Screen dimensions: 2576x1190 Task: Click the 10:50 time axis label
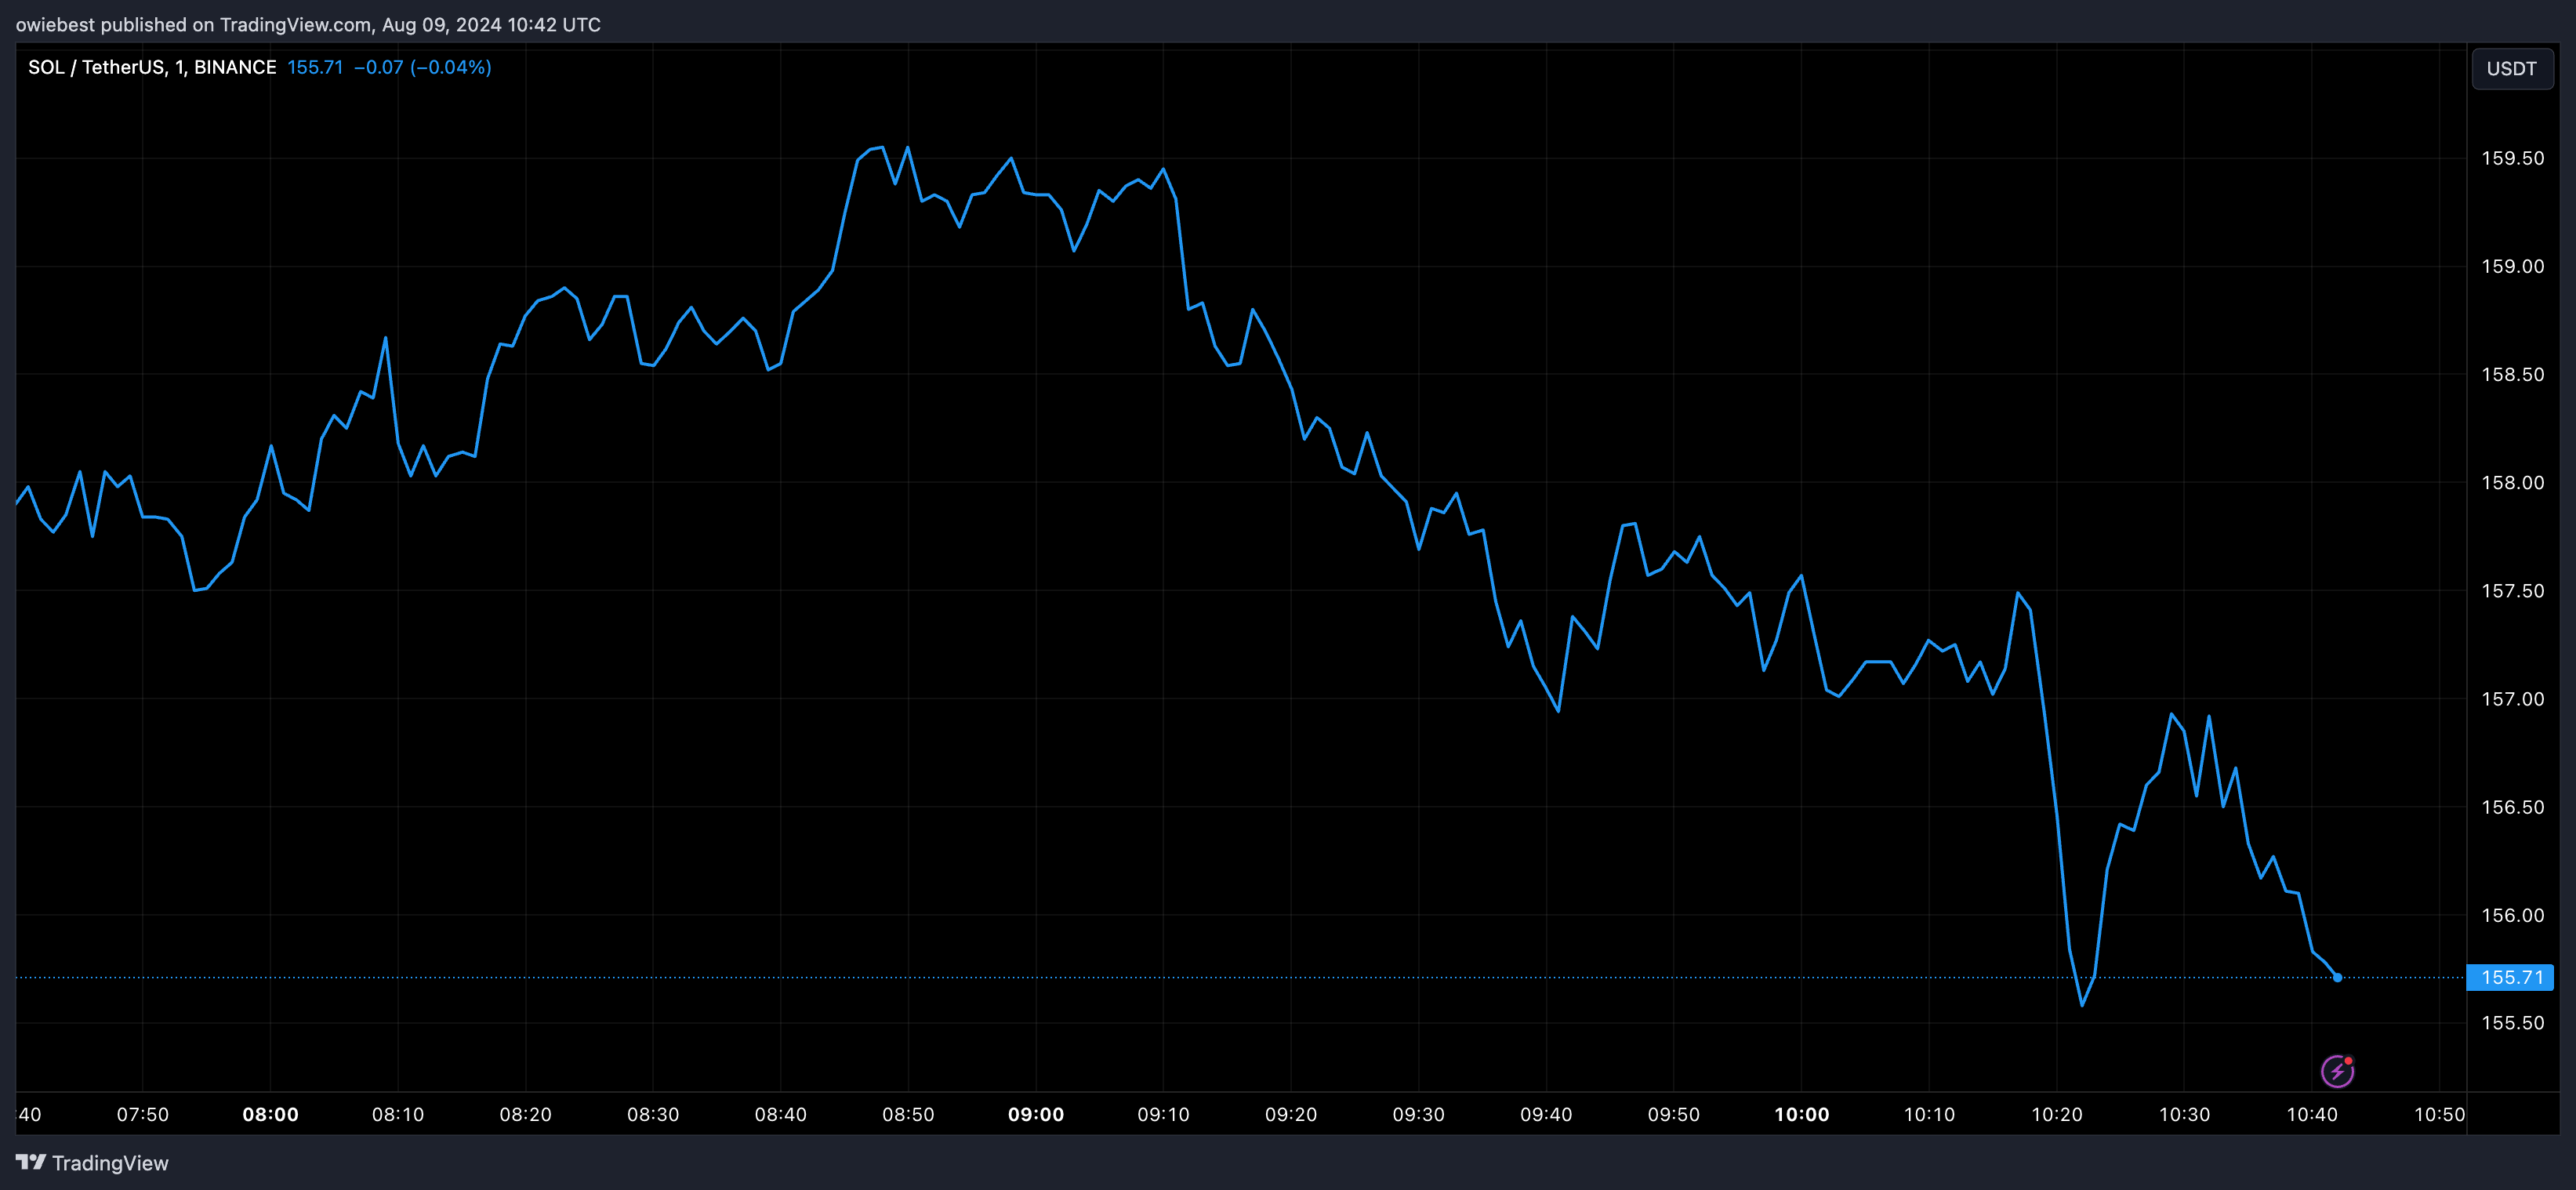coord(2440,1114)
